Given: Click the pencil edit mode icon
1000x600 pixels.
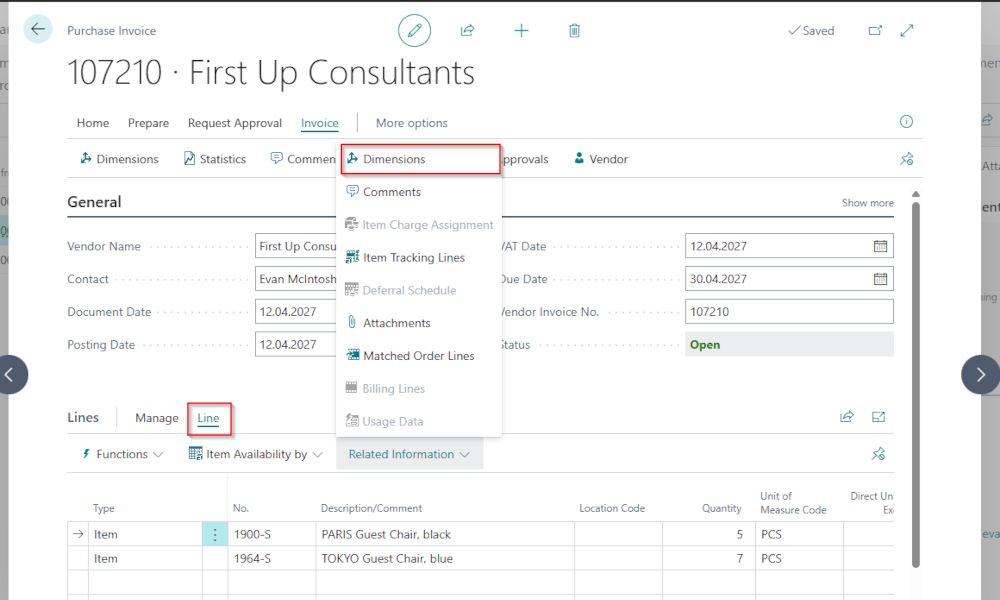Looking at the screenshot, I should (x=414, y=31).
